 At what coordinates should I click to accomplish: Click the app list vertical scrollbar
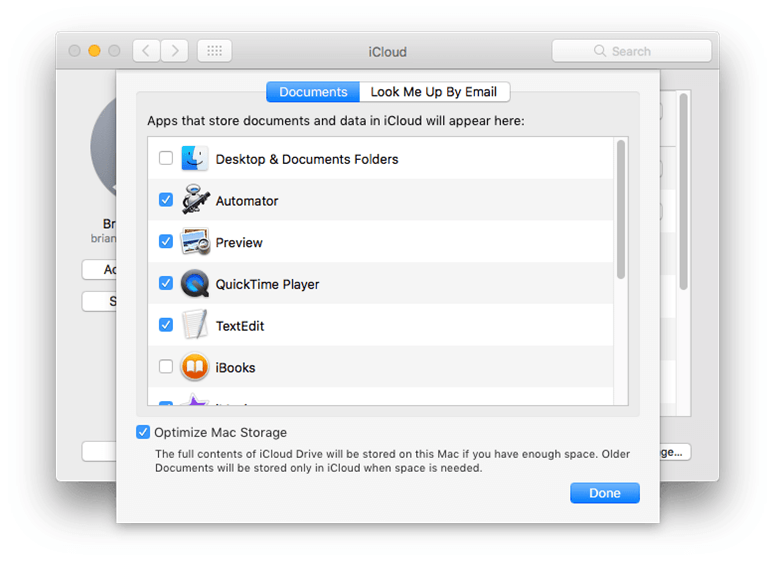click(x=621, y=210)
